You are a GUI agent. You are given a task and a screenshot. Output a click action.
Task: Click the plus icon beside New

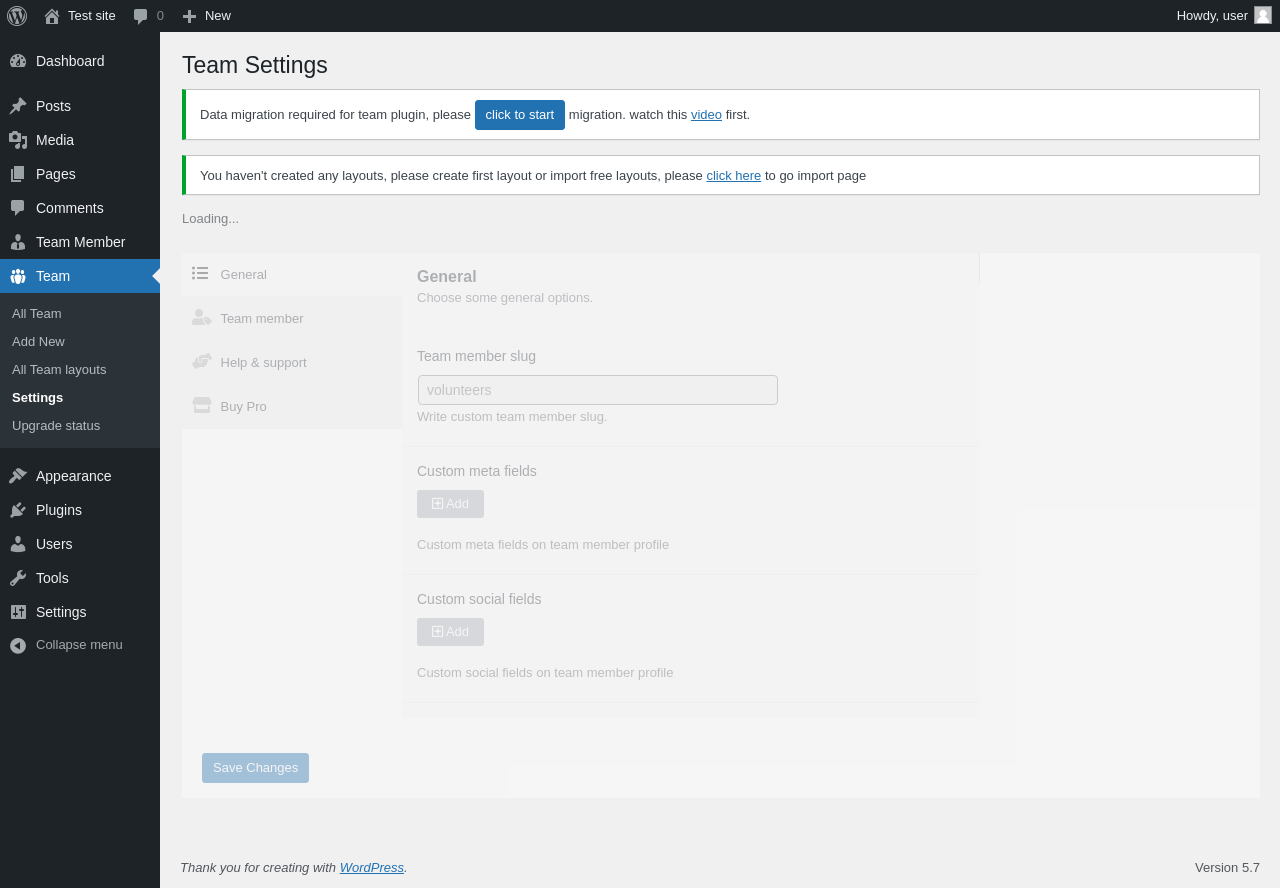[189, 16]
